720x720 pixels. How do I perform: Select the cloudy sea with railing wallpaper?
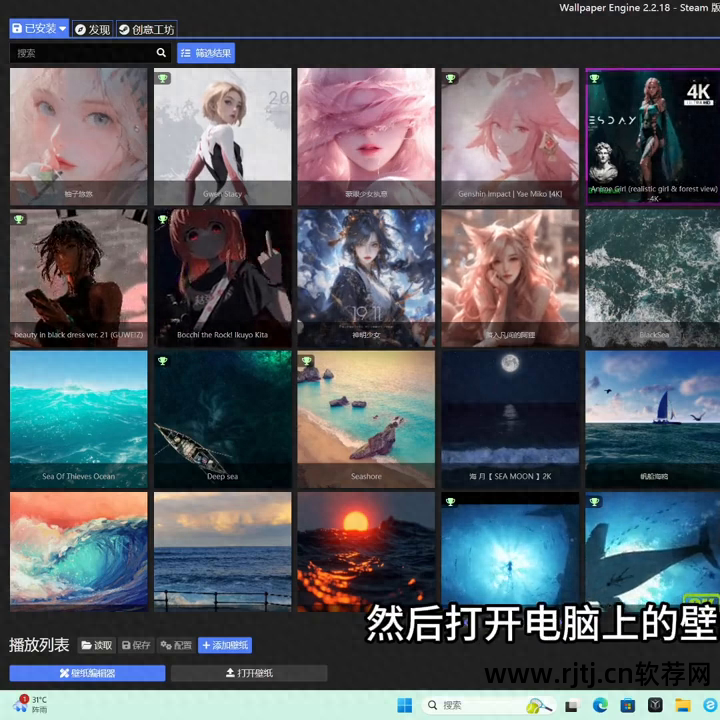pyautogui.click(x=223, y=552)
